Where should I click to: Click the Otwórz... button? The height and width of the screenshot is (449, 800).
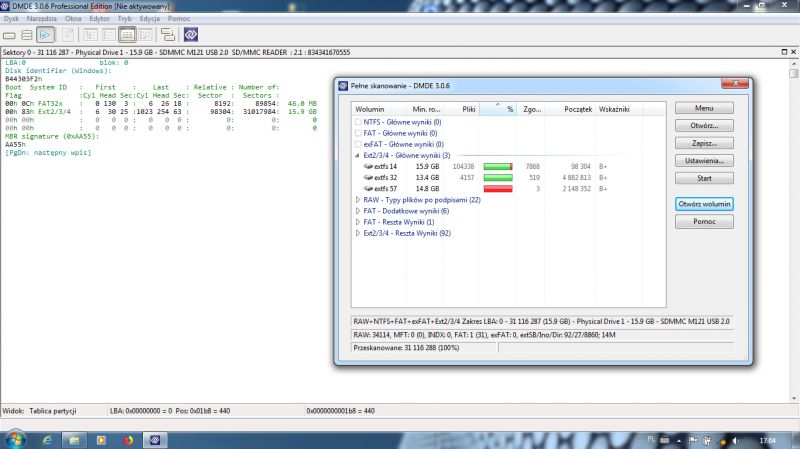click(704, 126)
